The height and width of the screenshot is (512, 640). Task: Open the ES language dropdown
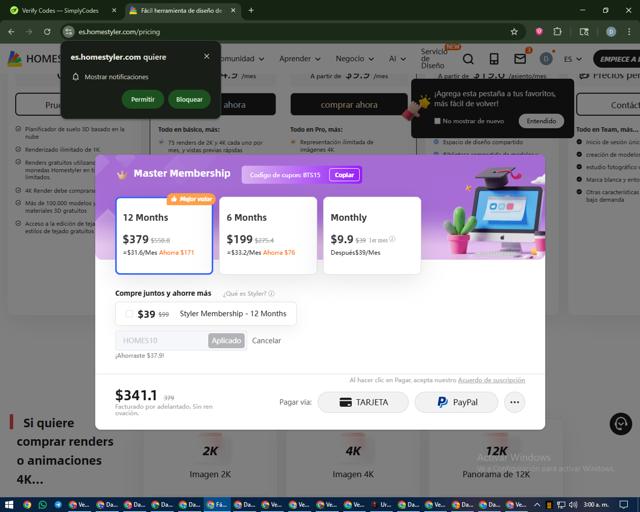[573, 60]
